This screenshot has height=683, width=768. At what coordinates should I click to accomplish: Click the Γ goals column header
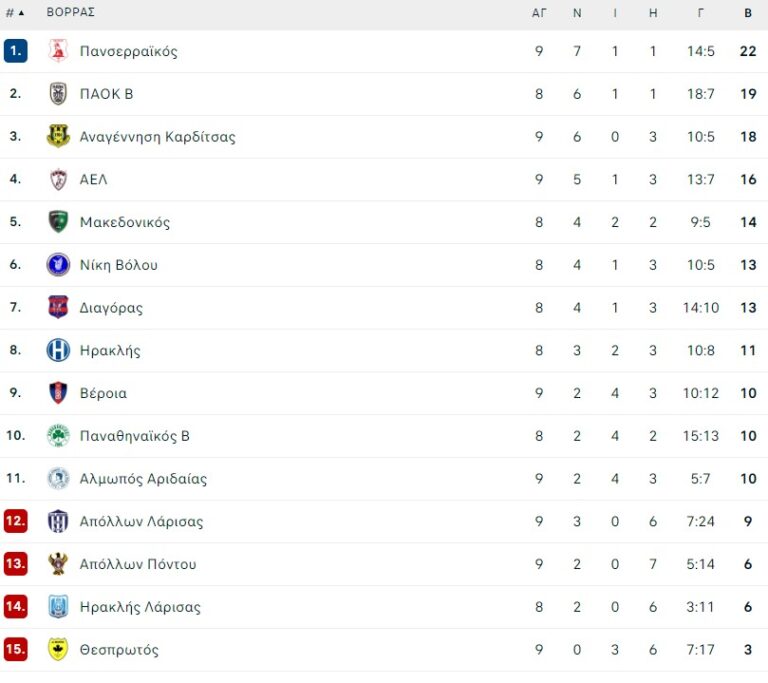[701, 13]
